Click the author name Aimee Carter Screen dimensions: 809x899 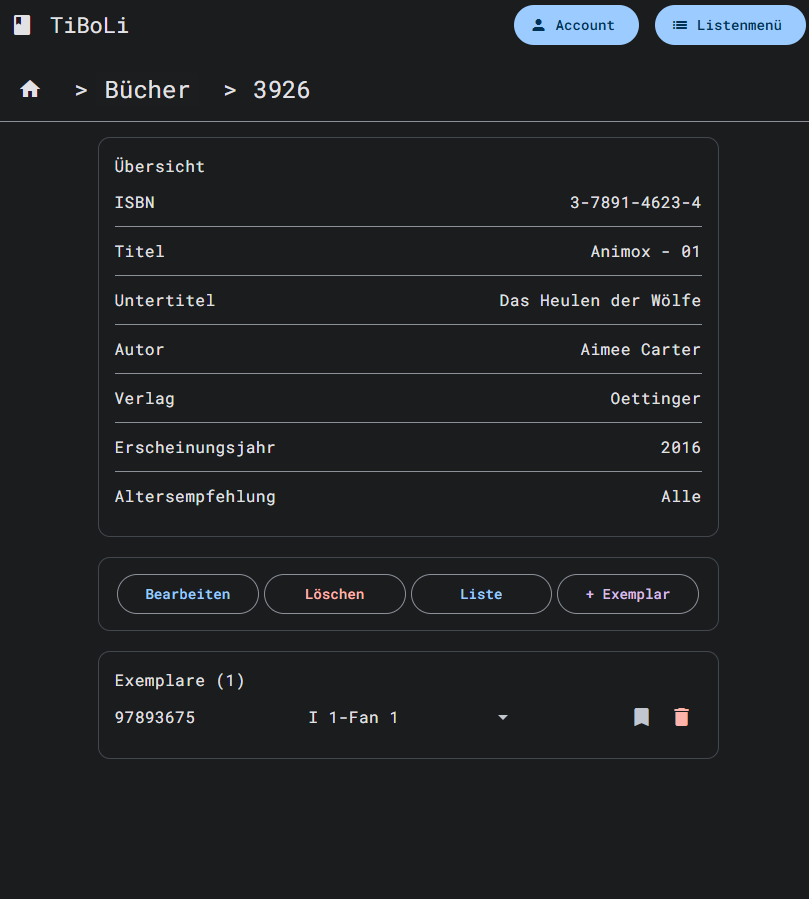point(640,350)
